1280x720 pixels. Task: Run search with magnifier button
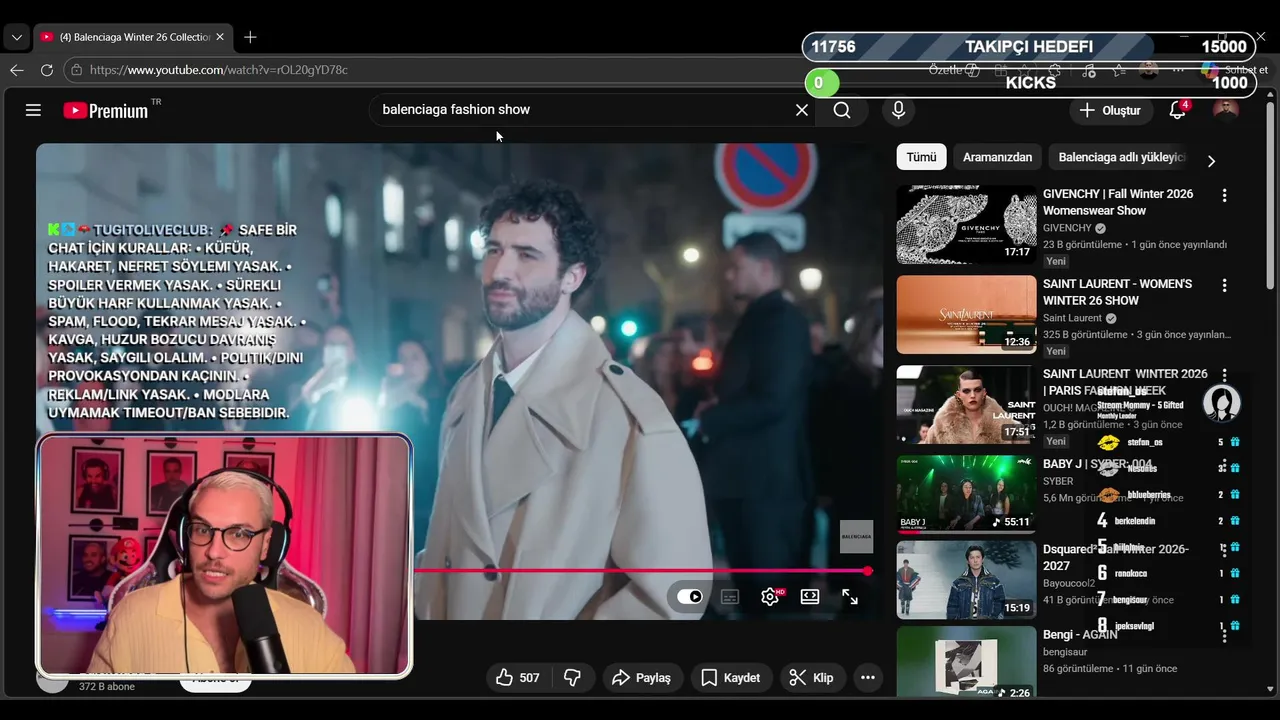tap(842, 110)
